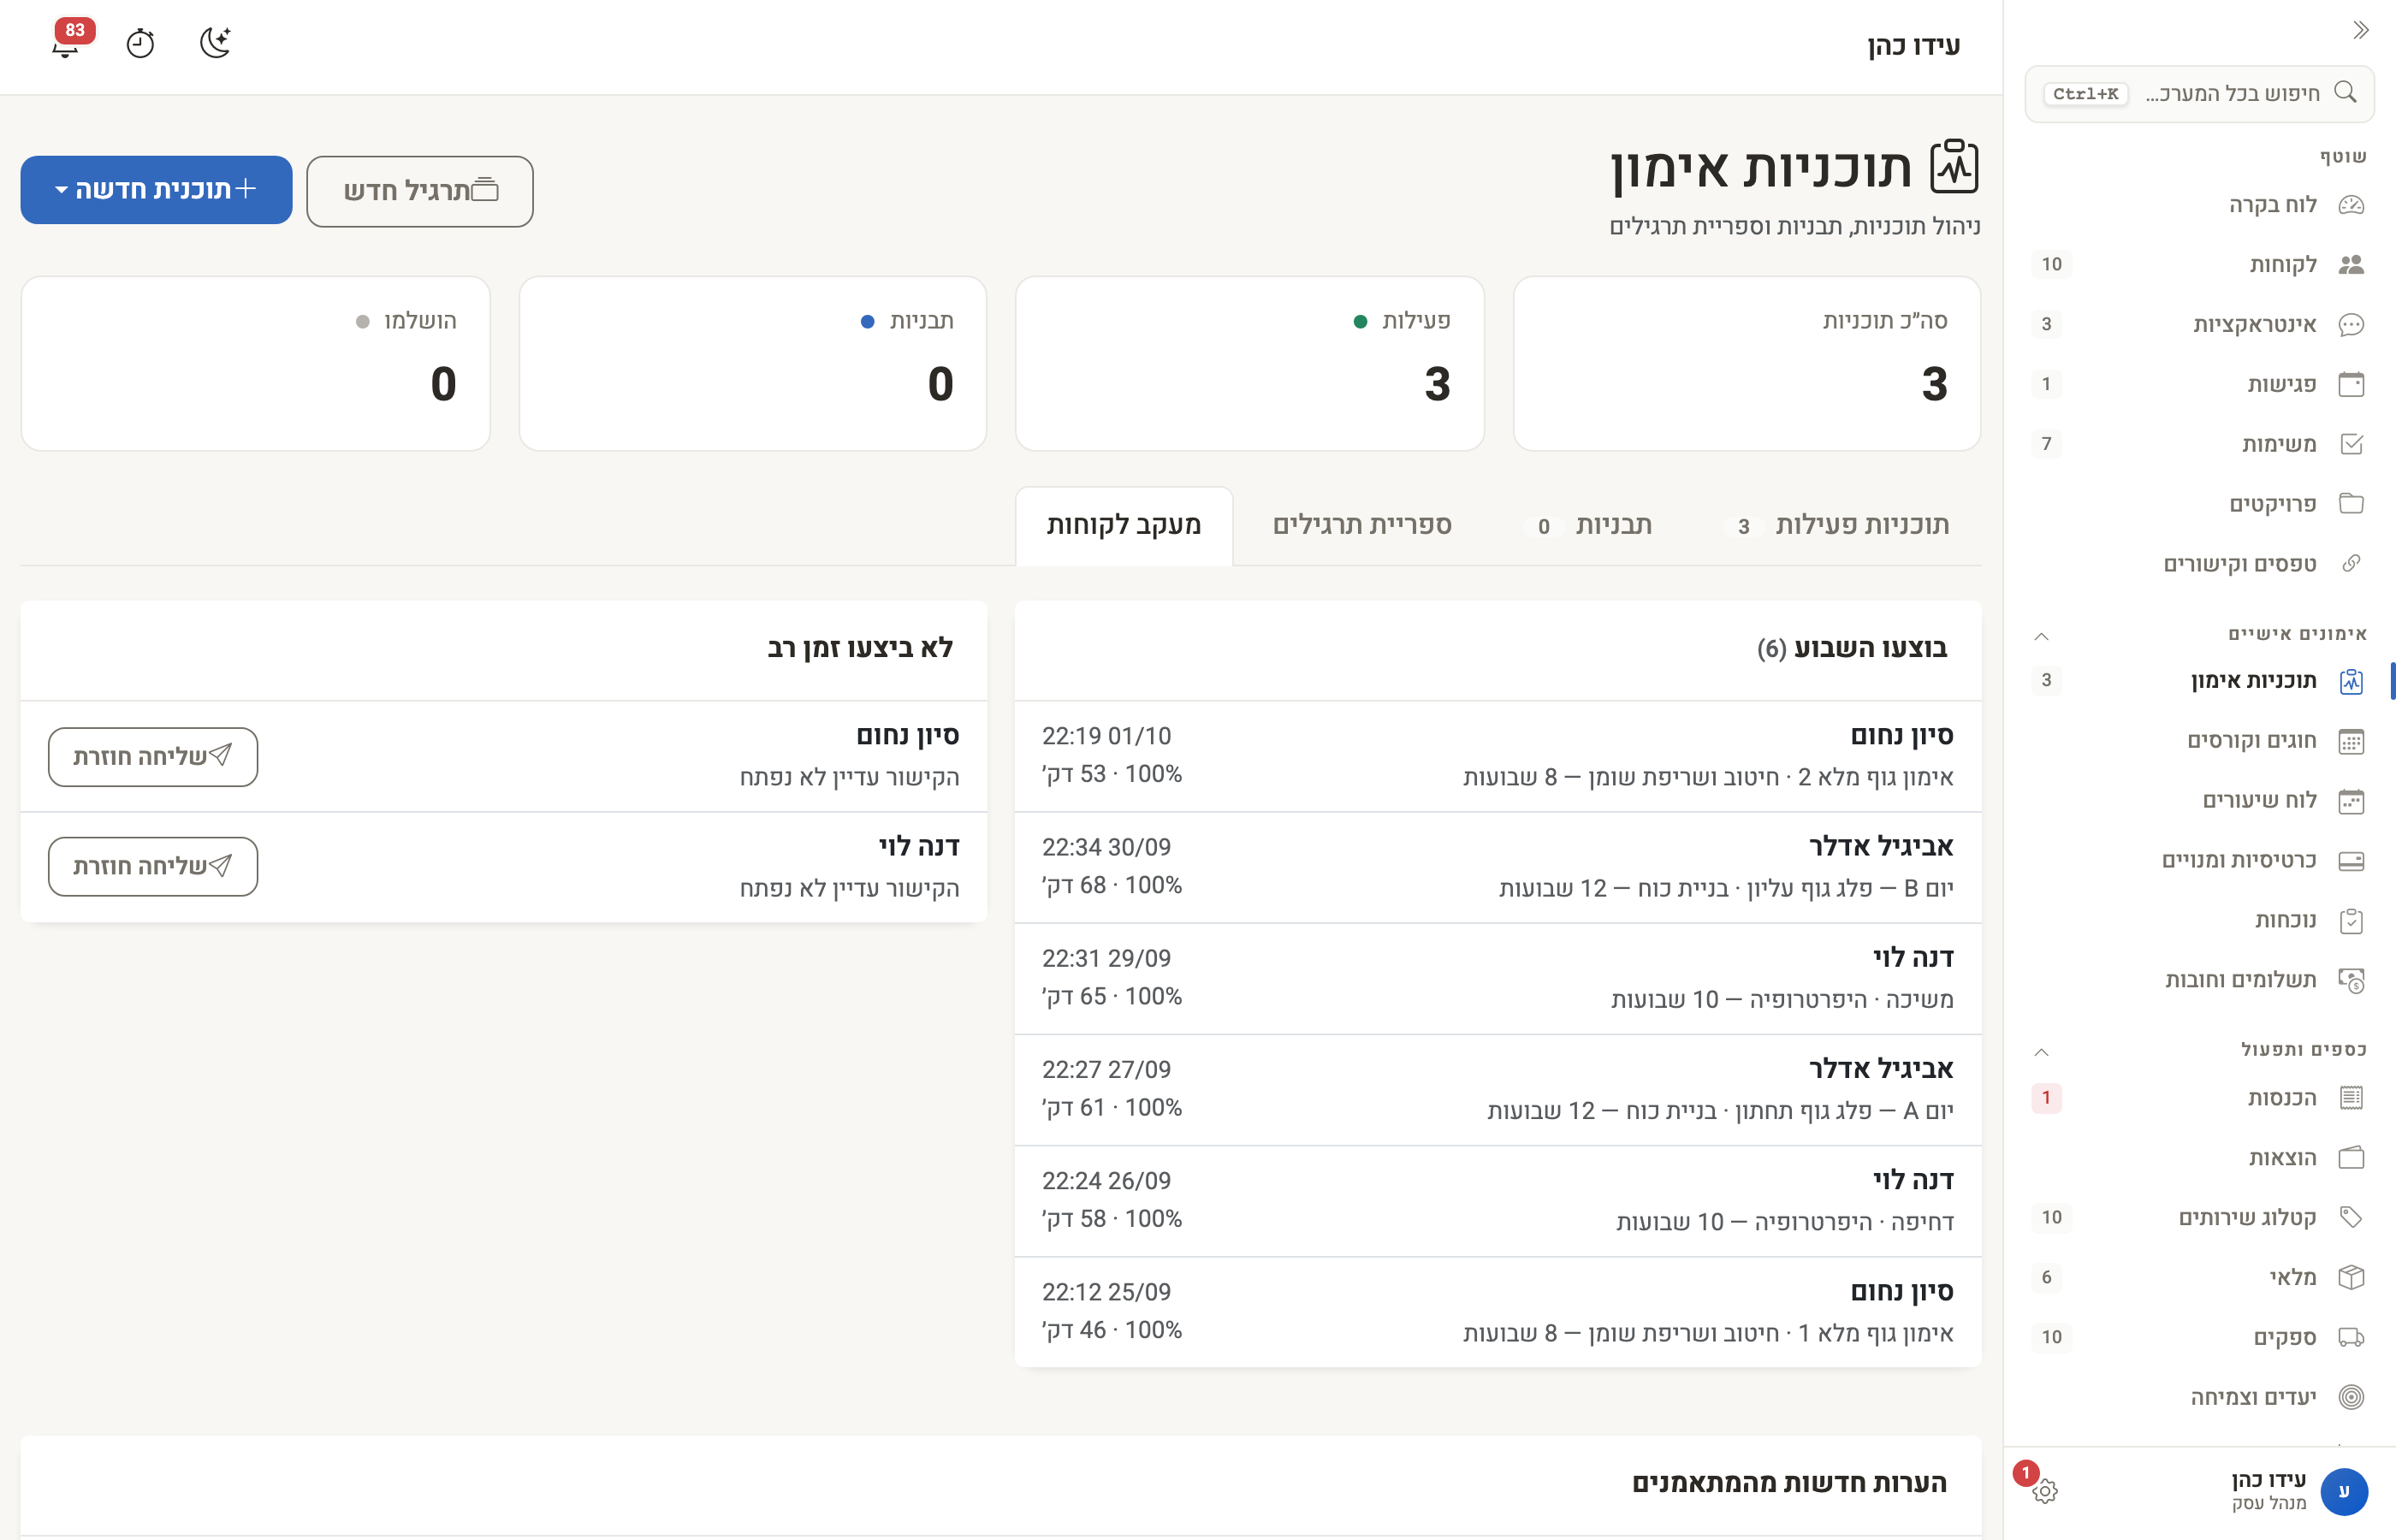The height and width of the screenshot is (1540, 2396).
Task: Toggle dark mode moon icon
Action: (215, 43)
